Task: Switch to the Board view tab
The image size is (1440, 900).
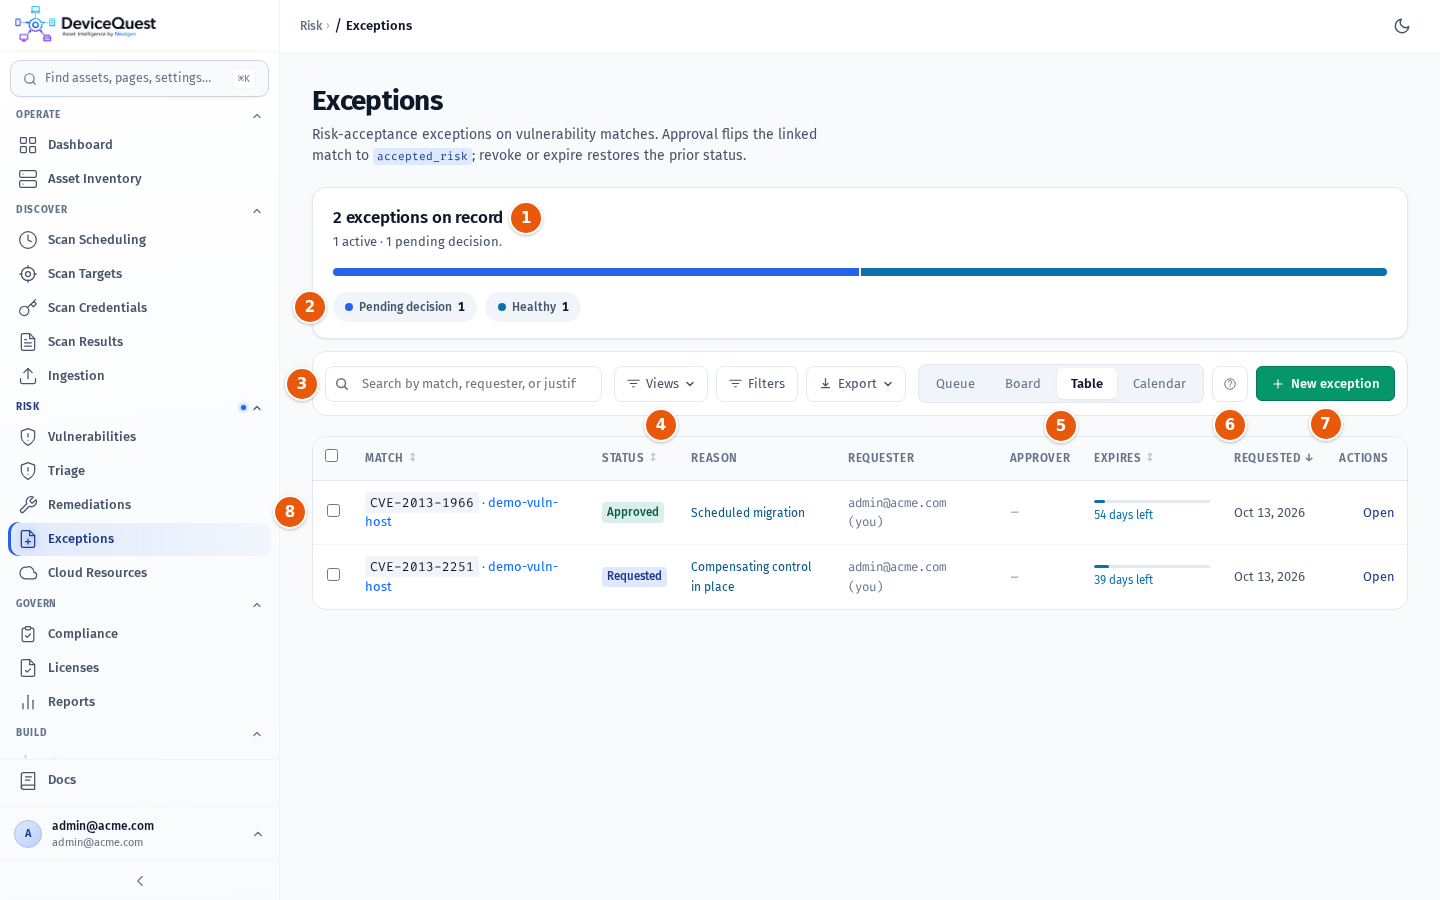Action: (1023, 384)
